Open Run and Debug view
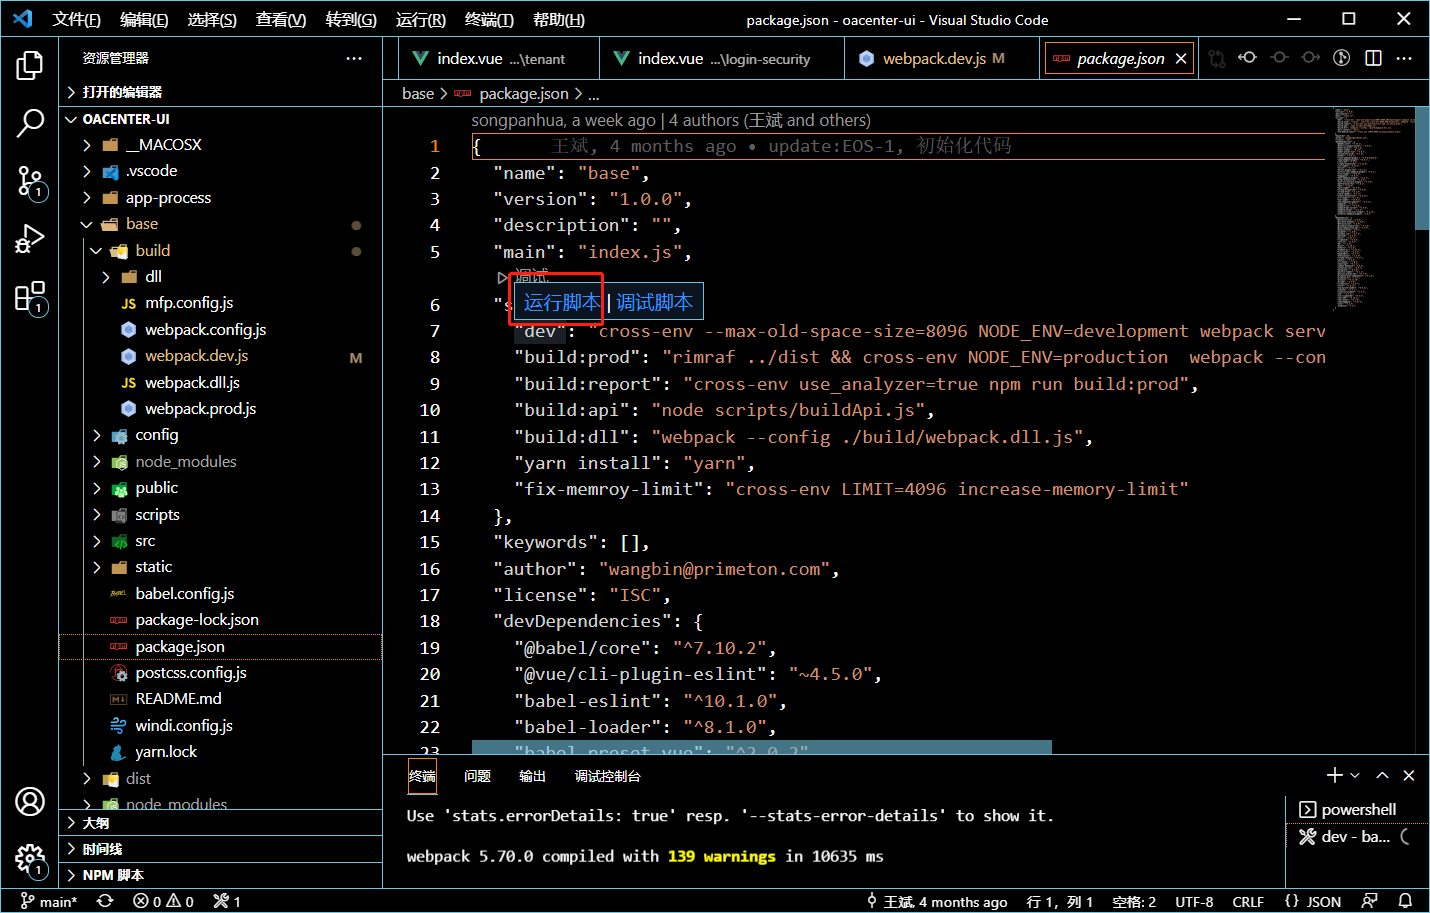1430x913 pixels. (x=30, y=239)
